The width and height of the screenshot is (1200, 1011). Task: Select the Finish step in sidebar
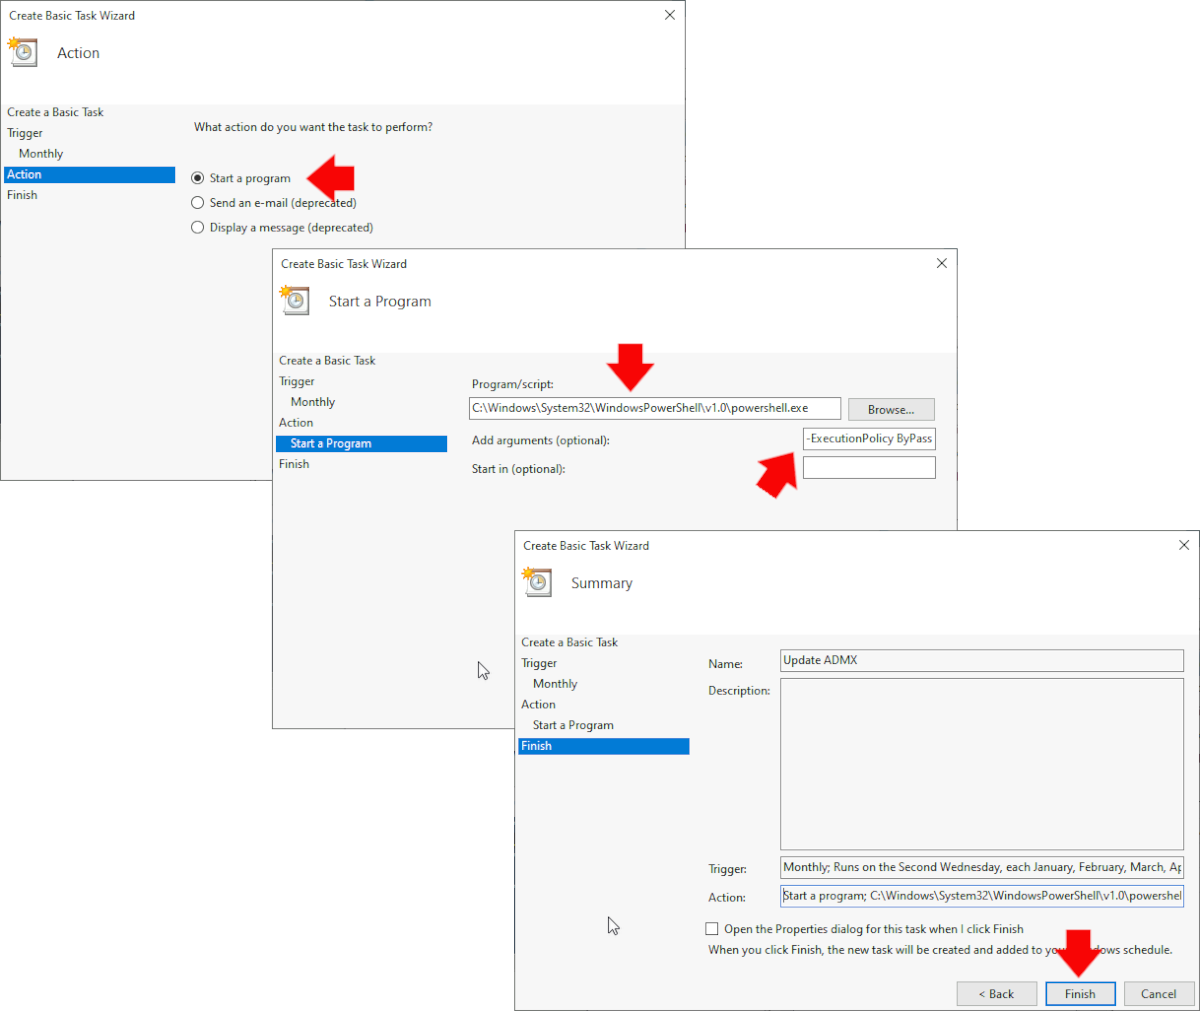[x=537, y=745]
